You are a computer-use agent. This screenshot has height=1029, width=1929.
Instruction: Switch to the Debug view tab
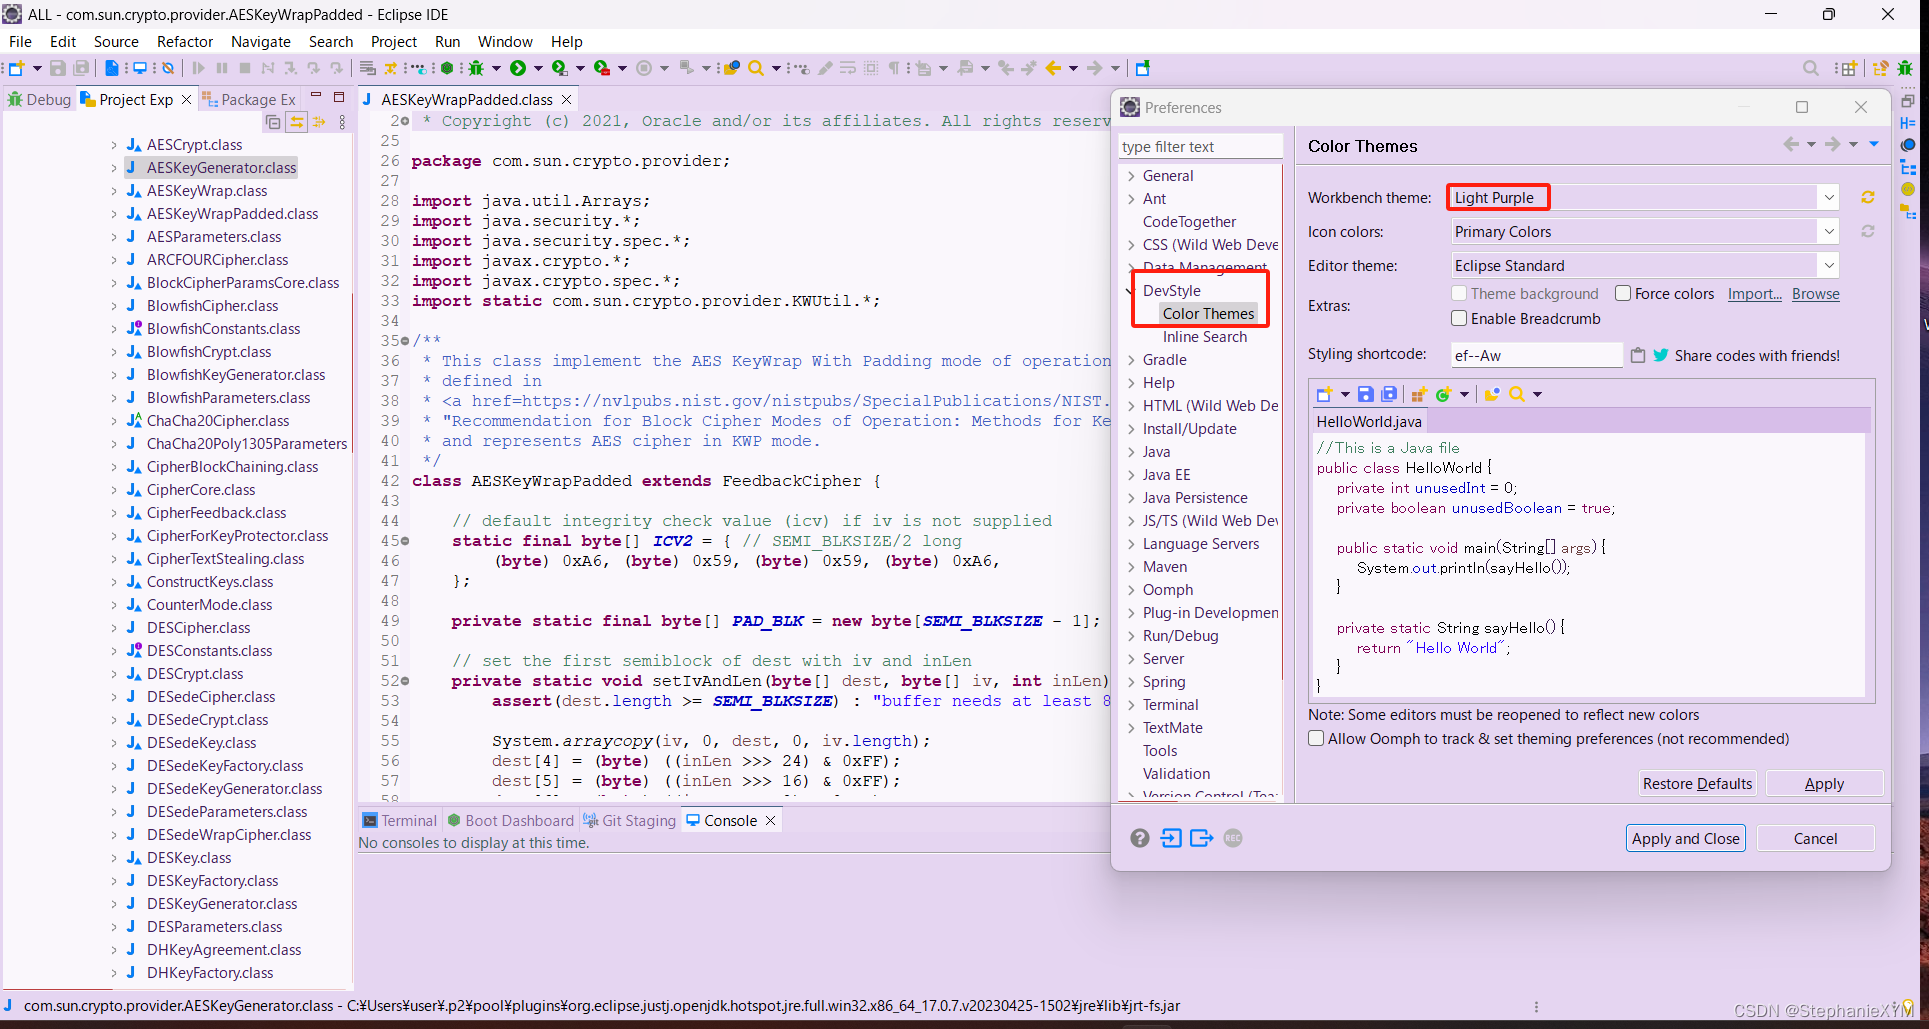(x=39, y=99)
